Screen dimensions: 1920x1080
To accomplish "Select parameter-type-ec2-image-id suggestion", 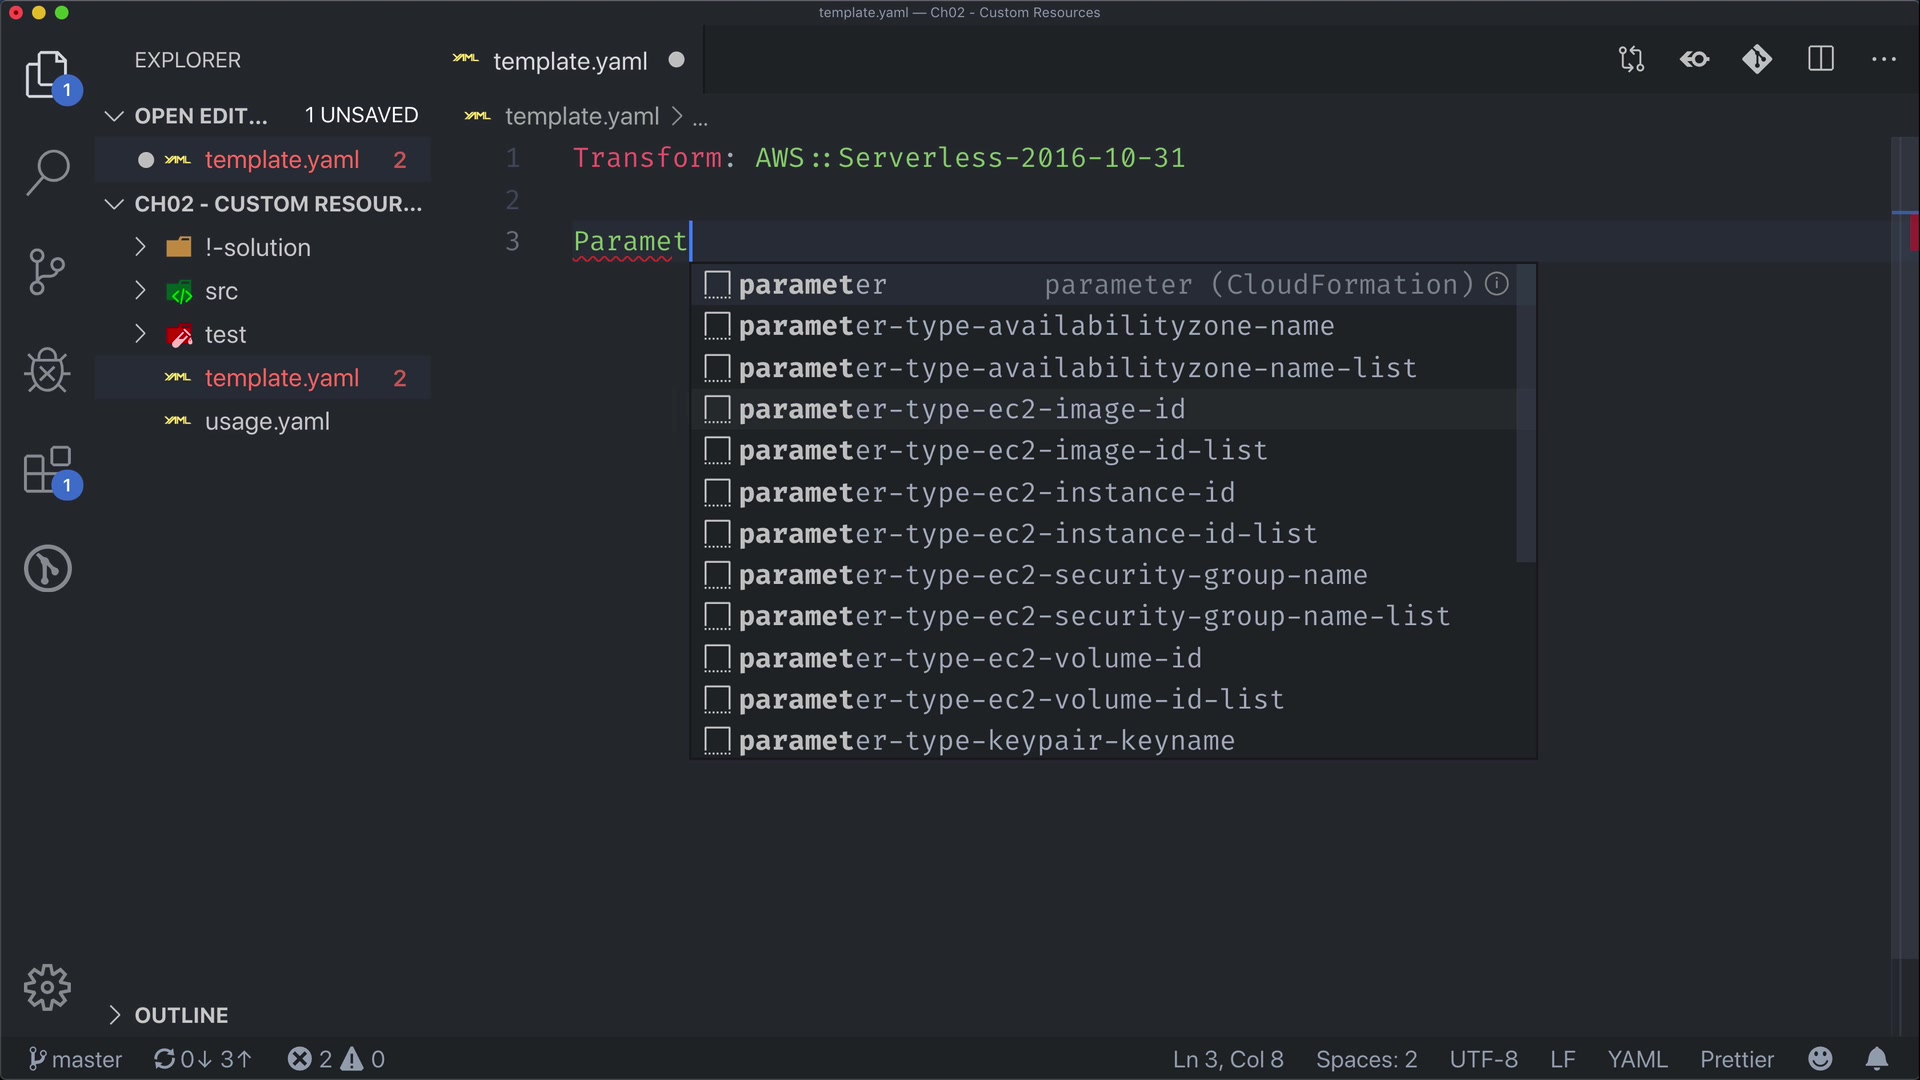I will [961, 409].
